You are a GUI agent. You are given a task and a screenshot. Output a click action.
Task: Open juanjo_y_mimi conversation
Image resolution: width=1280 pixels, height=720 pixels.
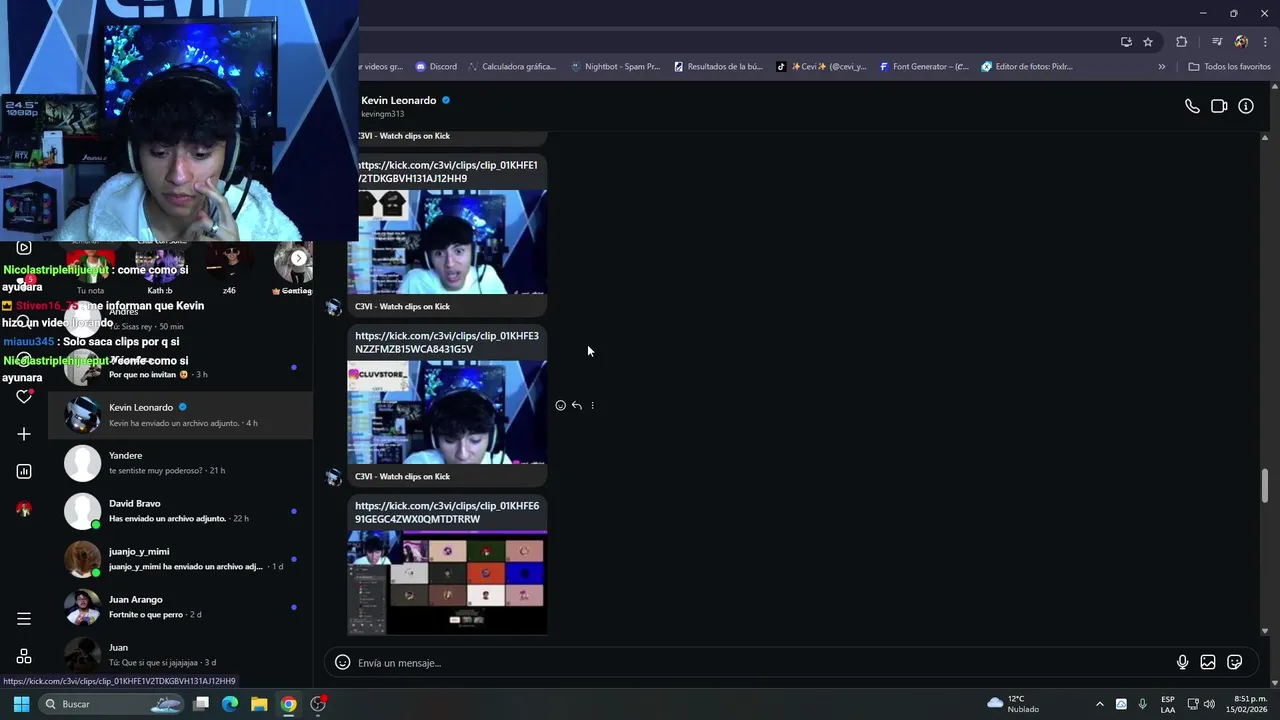click(x=181, y=559)
